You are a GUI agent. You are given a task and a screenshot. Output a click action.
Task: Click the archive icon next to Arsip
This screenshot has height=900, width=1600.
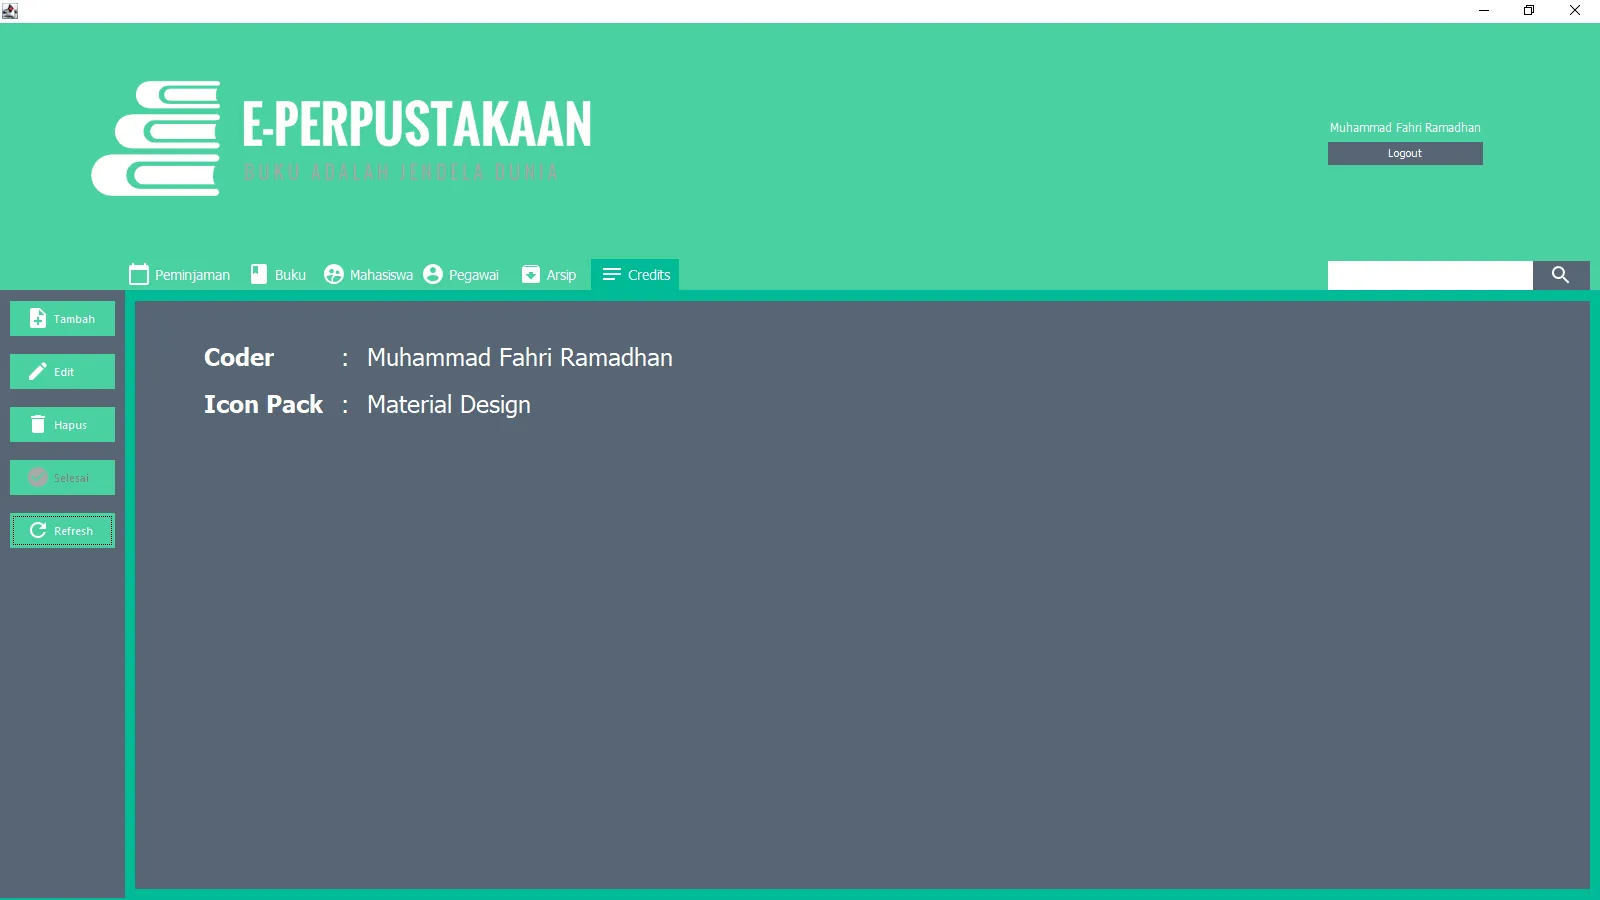pos(529,273)
